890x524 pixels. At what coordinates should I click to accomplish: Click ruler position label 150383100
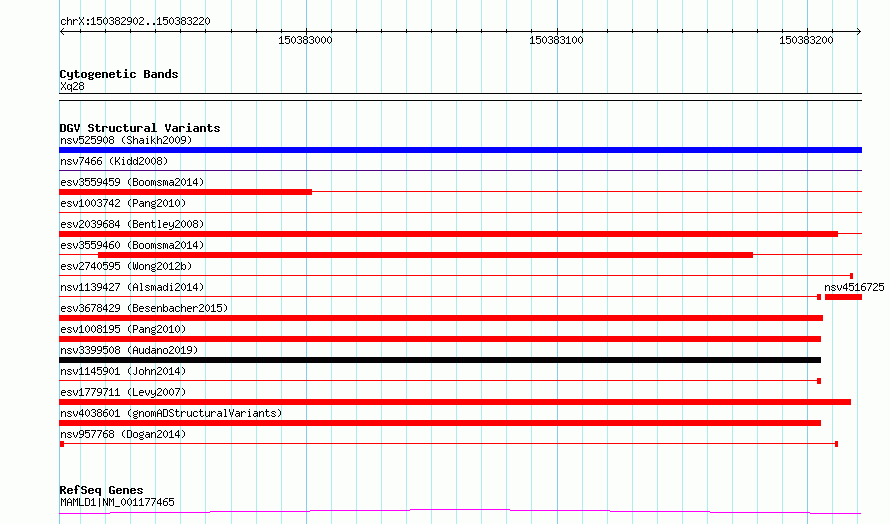(556, 40)
